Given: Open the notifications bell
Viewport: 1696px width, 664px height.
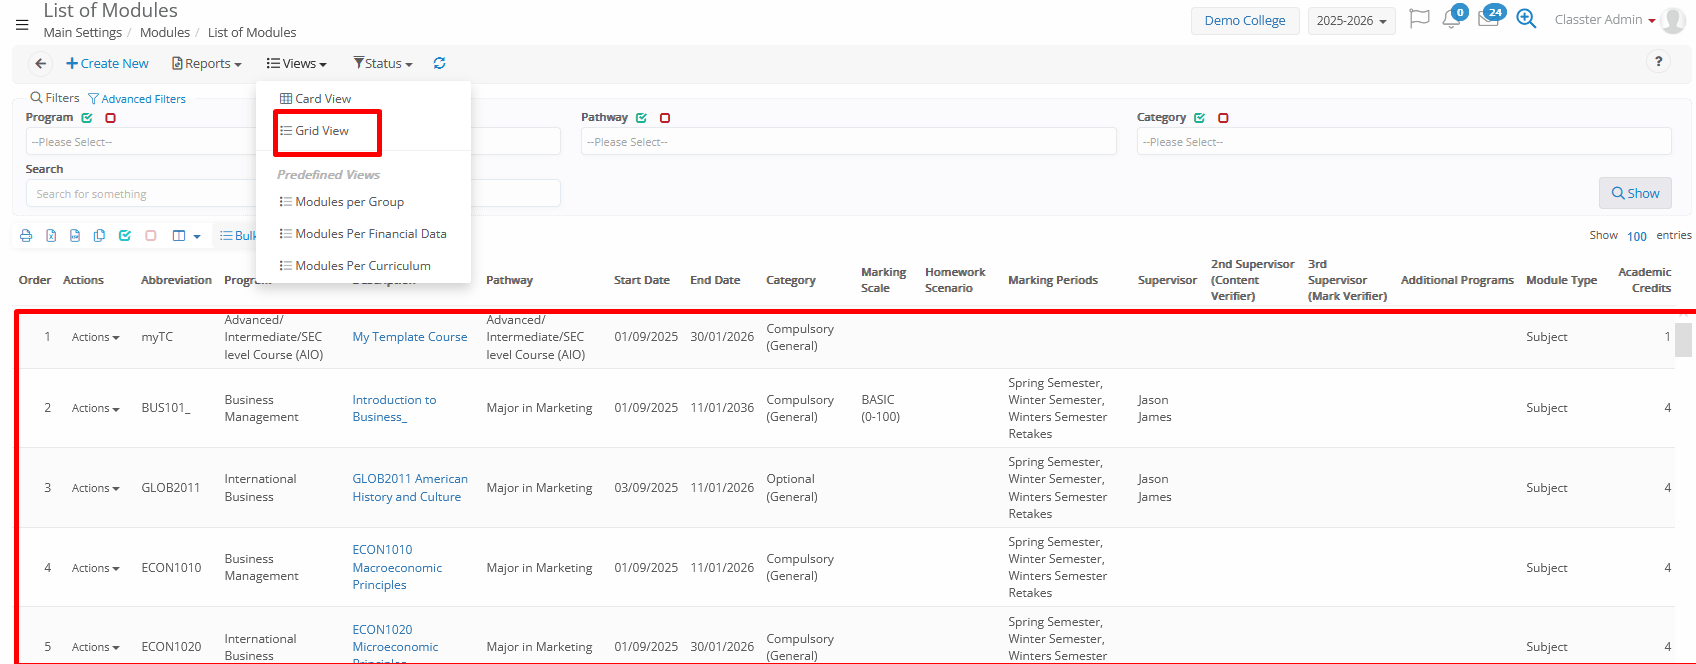Looking at the screenshot, I should [x=1451, y=20].
